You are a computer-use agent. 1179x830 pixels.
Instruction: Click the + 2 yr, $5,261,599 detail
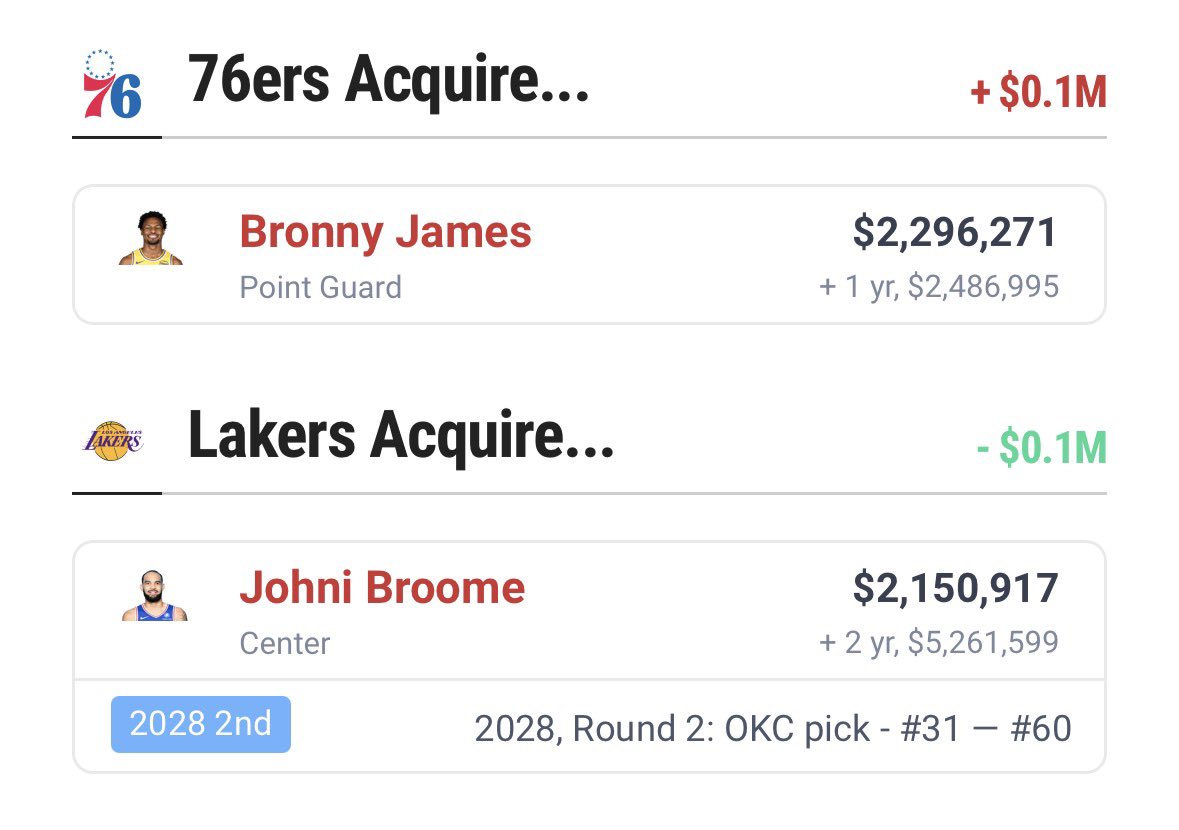coord(938,642)
